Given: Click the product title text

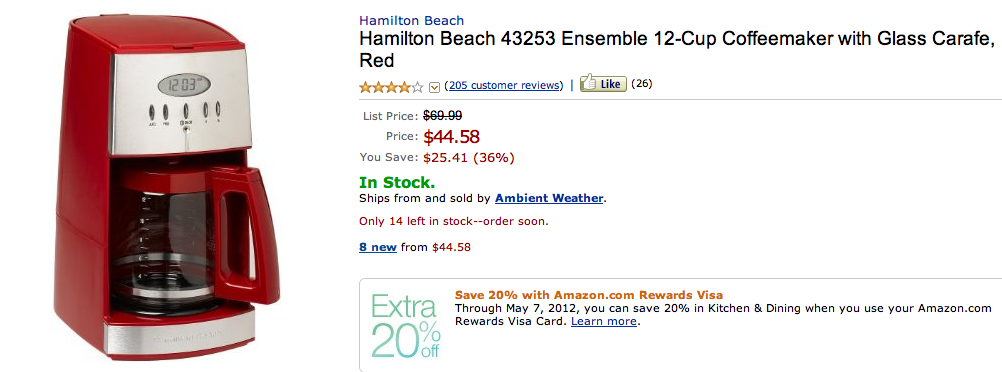Looking at the screenshot, I should [x=677, y=49].
